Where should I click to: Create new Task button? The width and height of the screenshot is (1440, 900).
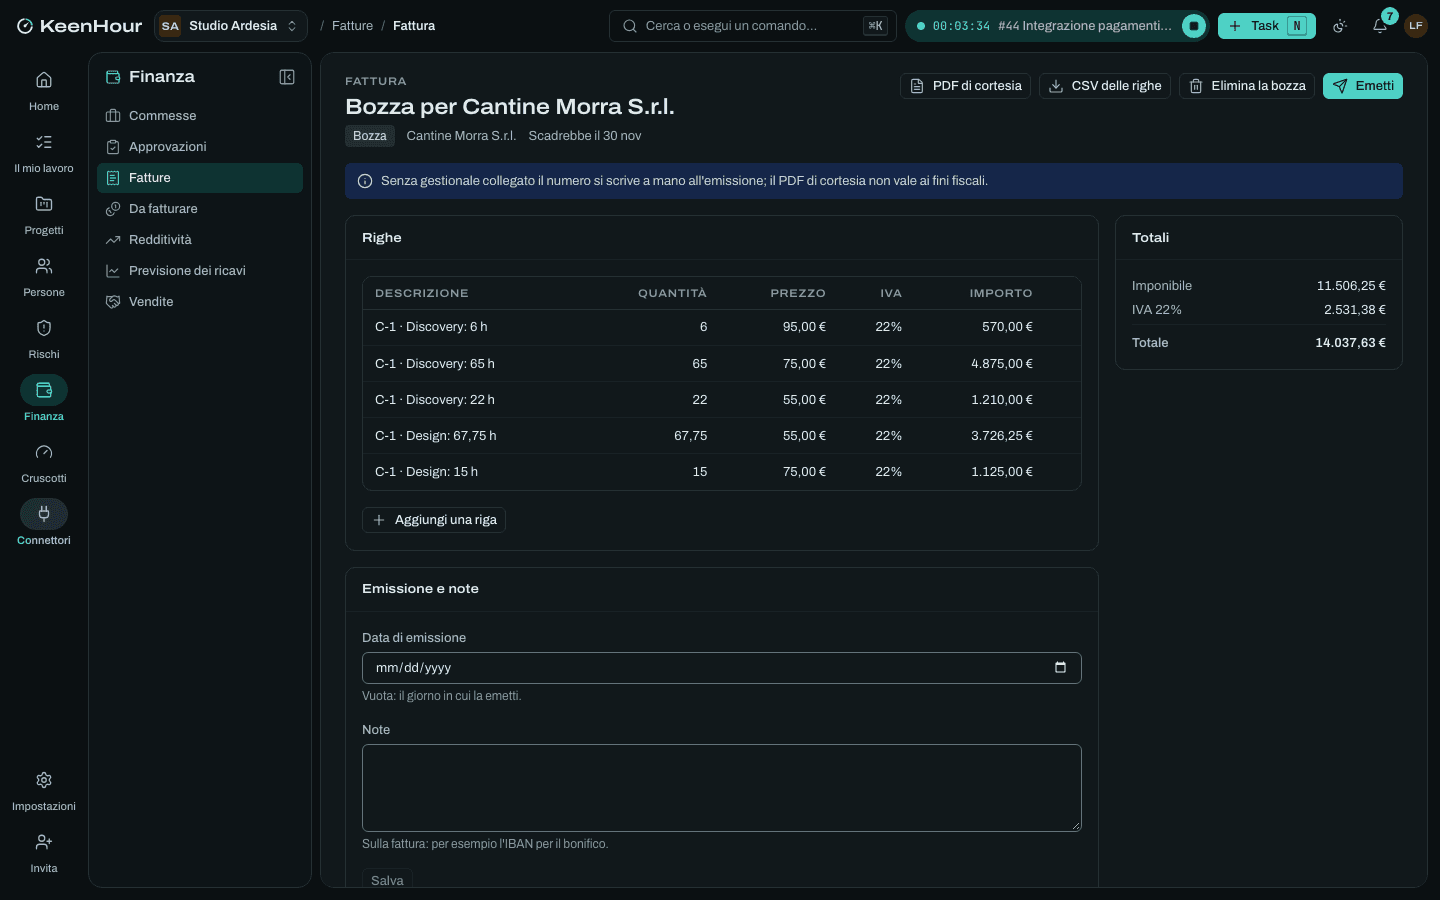[1267, 26]
